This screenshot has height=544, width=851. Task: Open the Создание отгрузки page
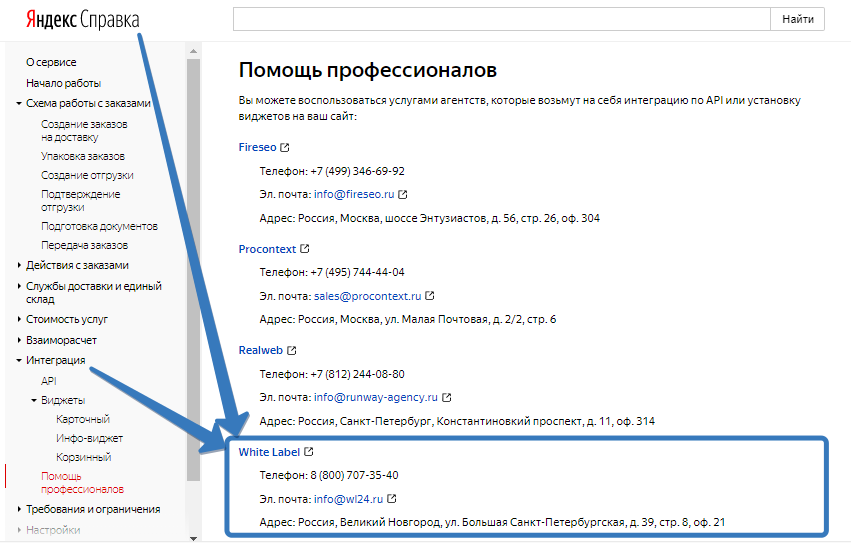(x=87, y=175)
